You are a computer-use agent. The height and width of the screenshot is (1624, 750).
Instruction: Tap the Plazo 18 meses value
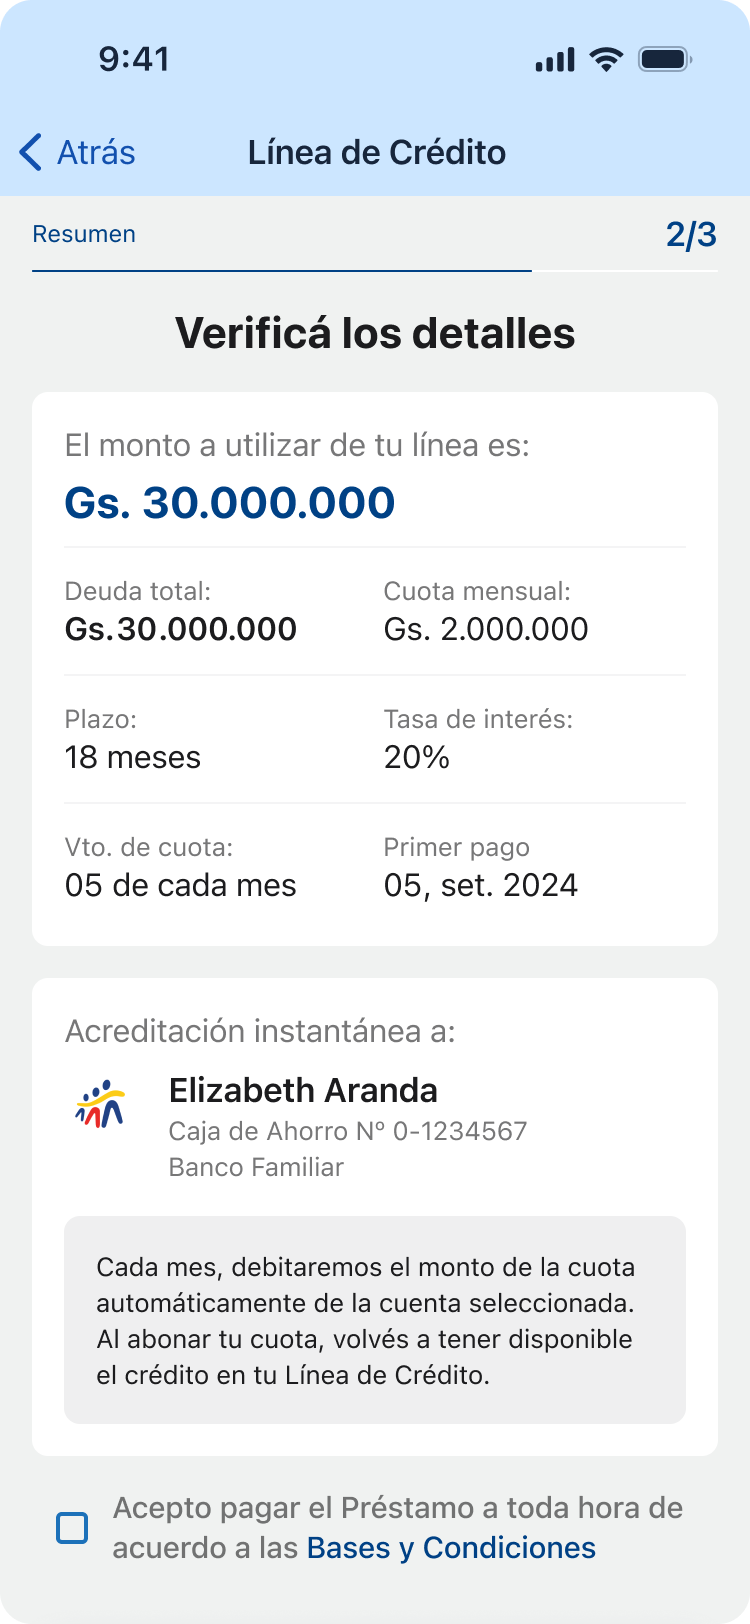click(133, 757)
